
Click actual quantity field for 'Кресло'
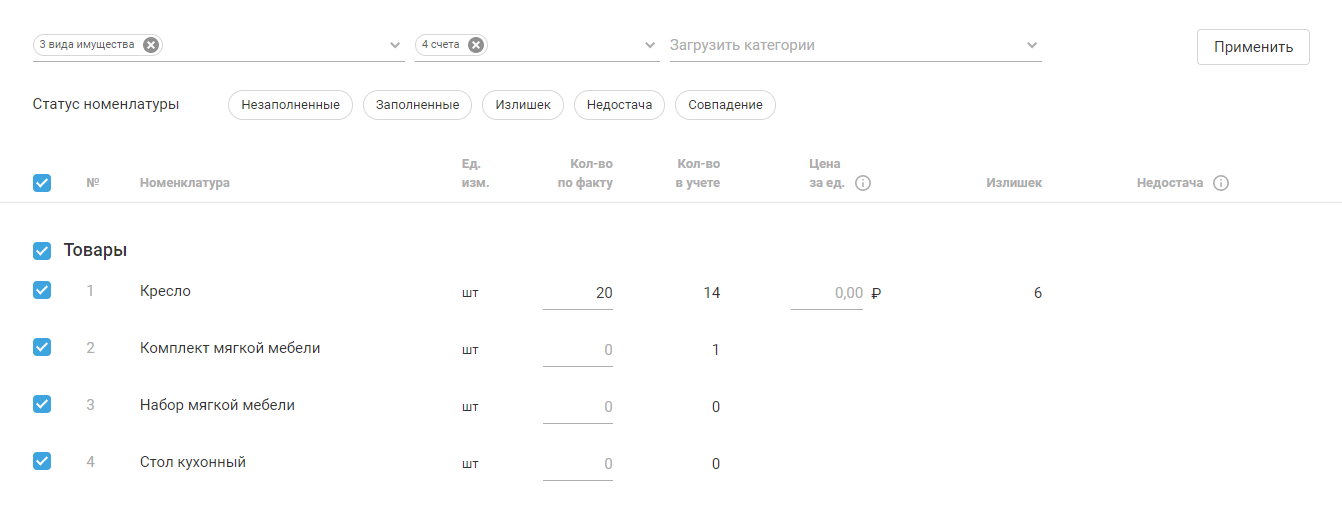coord(579,293)
